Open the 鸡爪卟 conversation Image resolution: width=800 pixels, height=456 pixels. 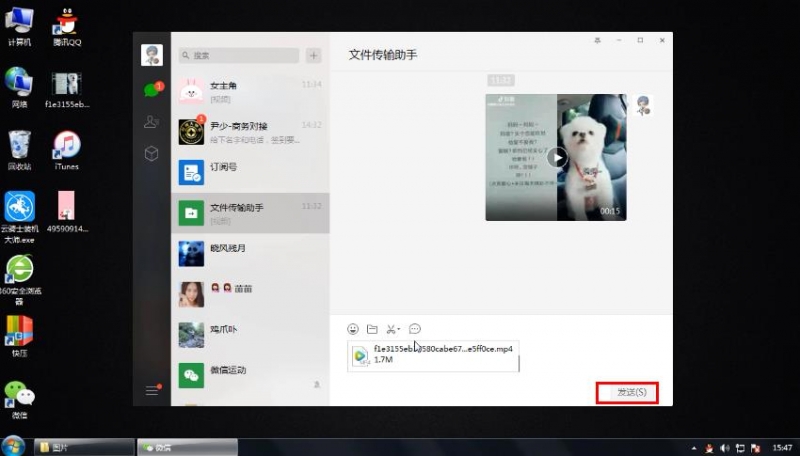pyautogui.click(x=251, y=335)
